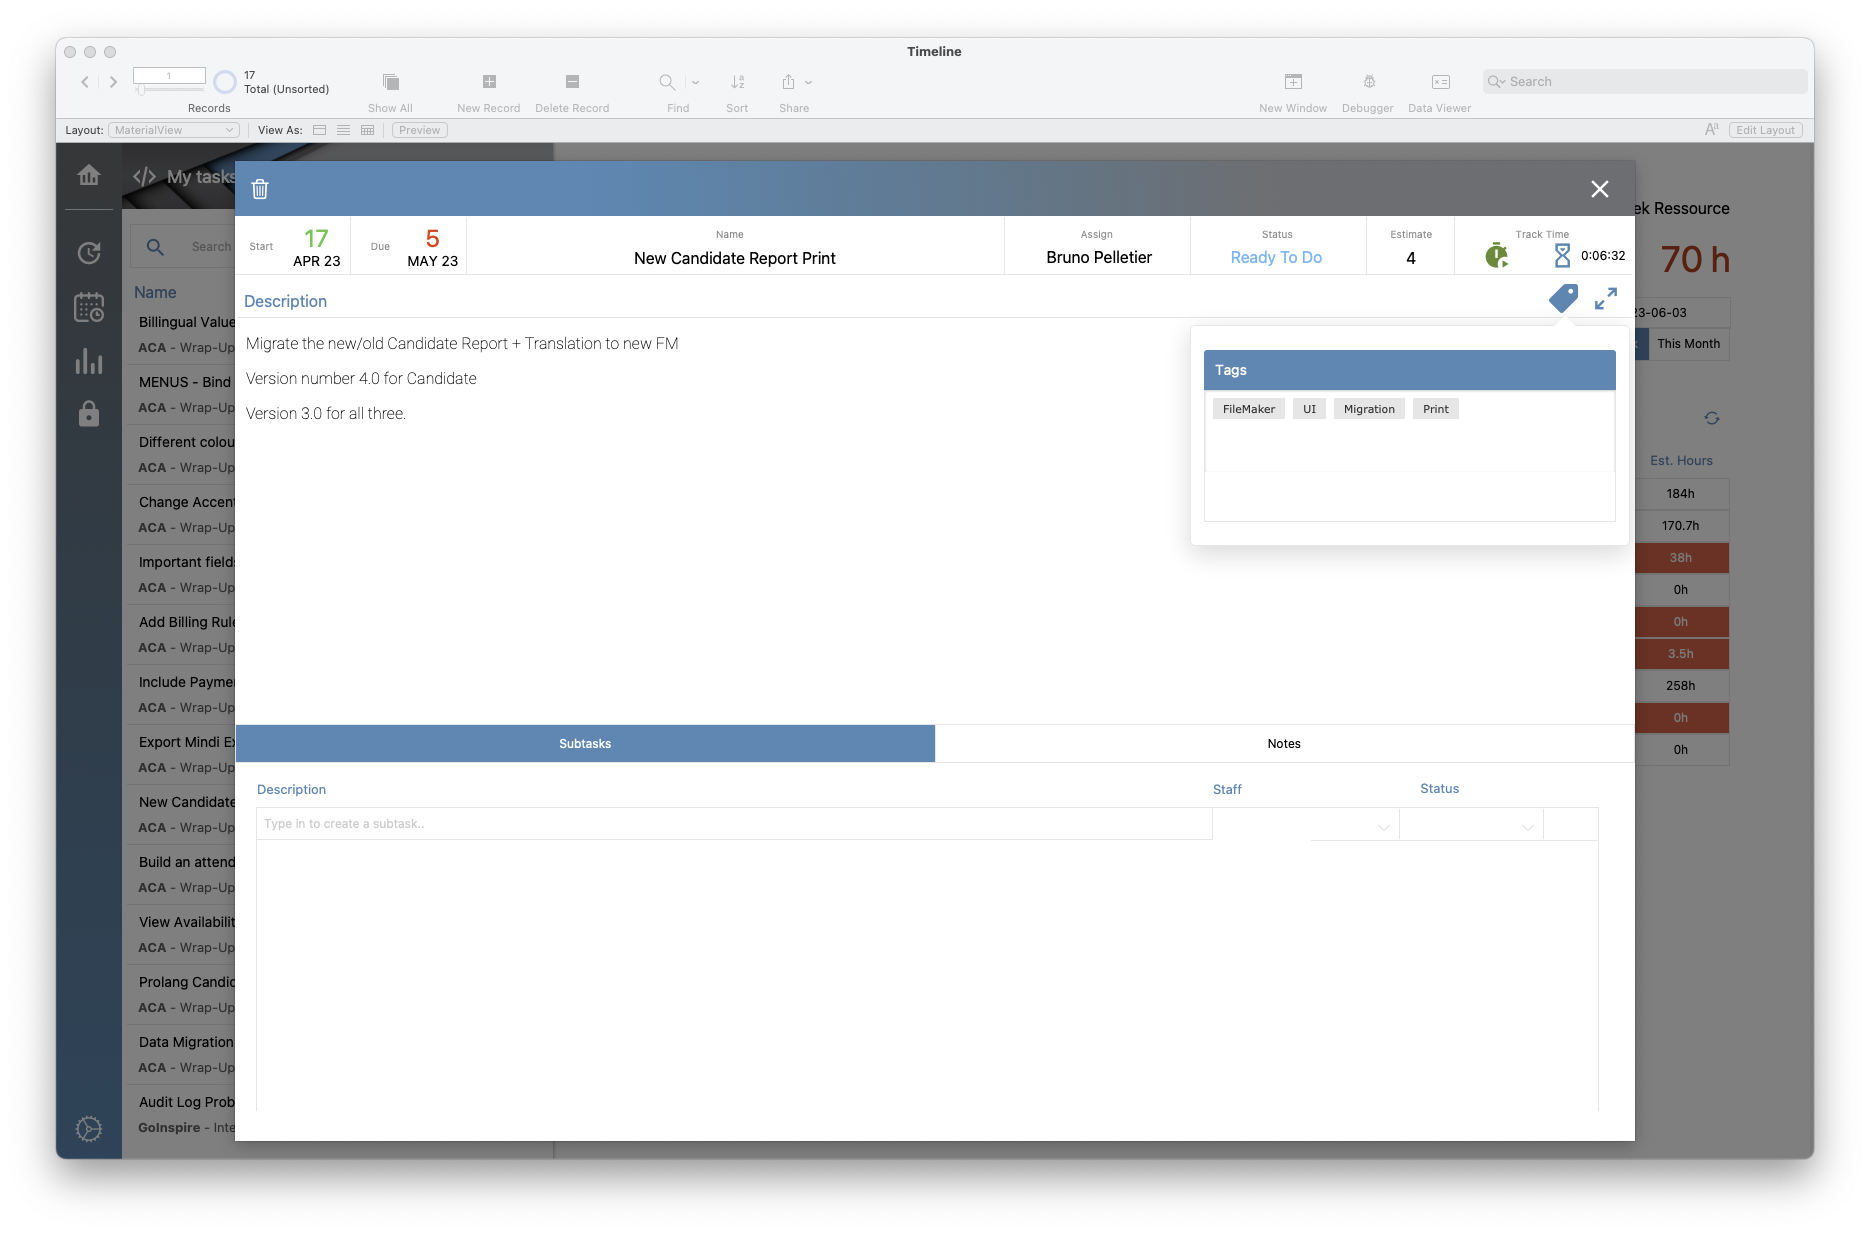1870x1233 pixels.
Task: Expand the description to full screen
Action: point(1606,298)
